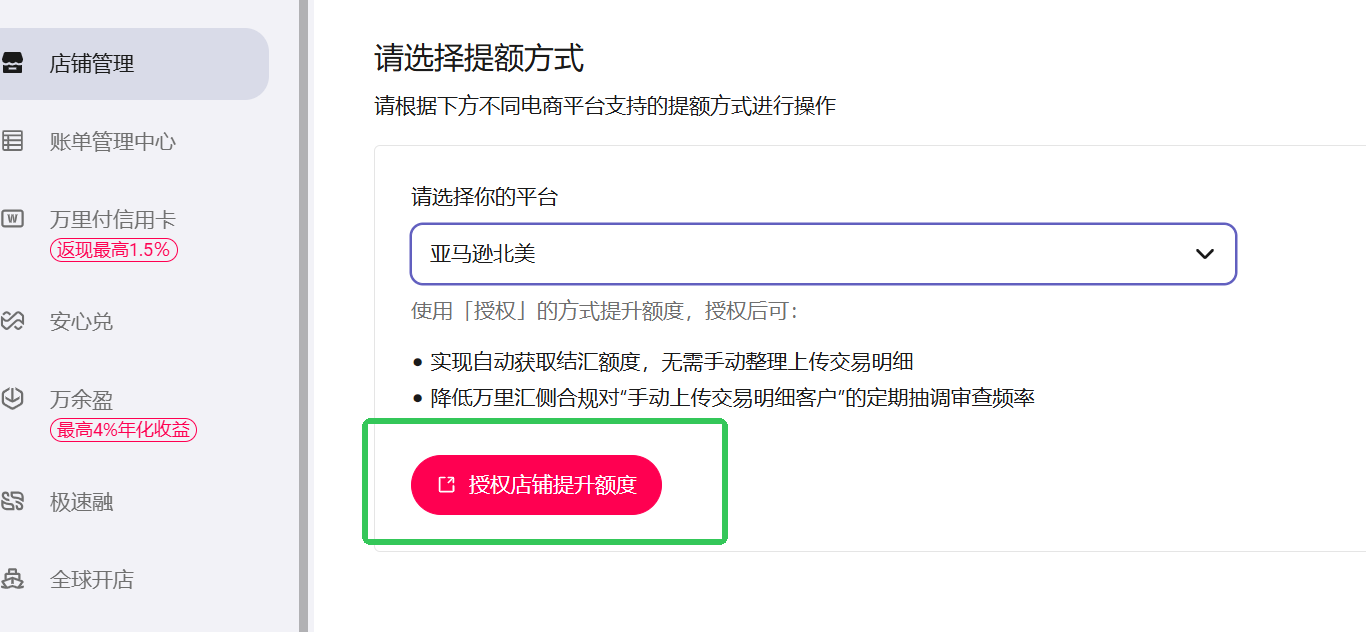Open the 账单管理中心 menu label
The height and width of the screenshot is (632, 1366).
point(113,142)
